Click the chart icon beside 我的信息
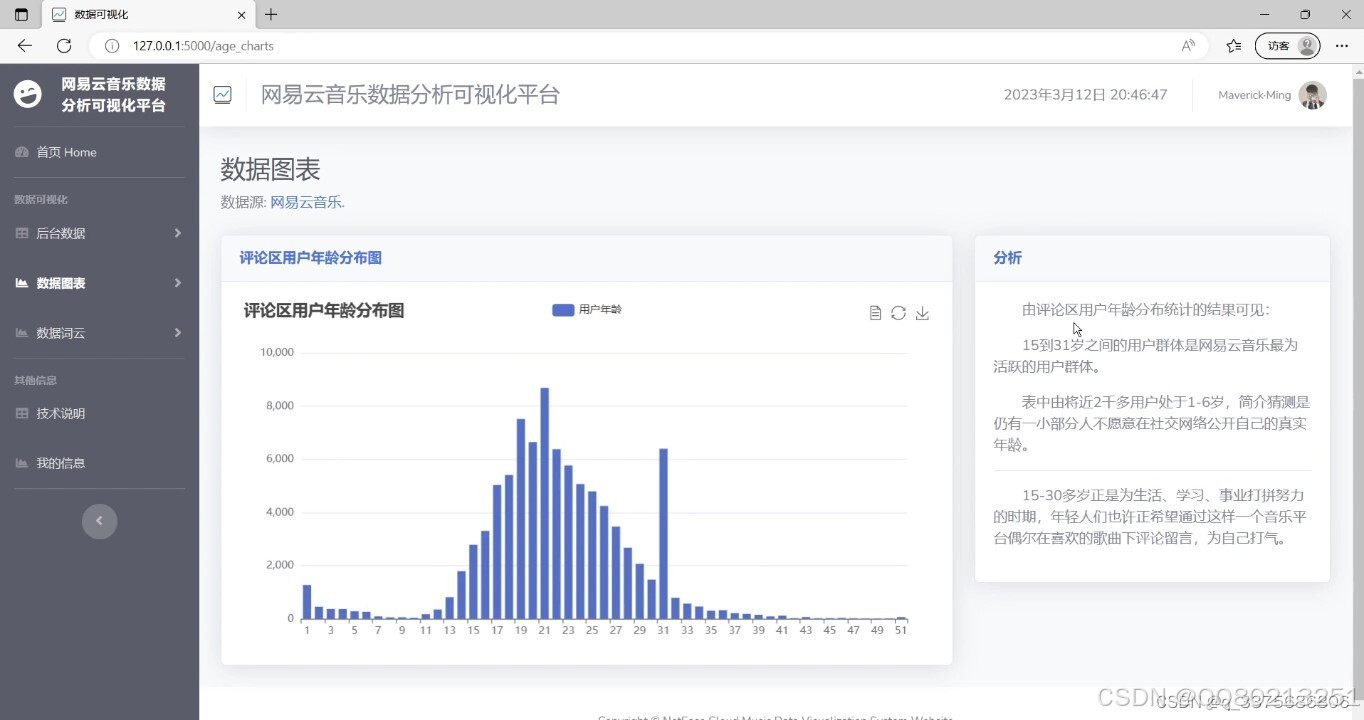1364x720 pixels. click(x=20, y=462)
